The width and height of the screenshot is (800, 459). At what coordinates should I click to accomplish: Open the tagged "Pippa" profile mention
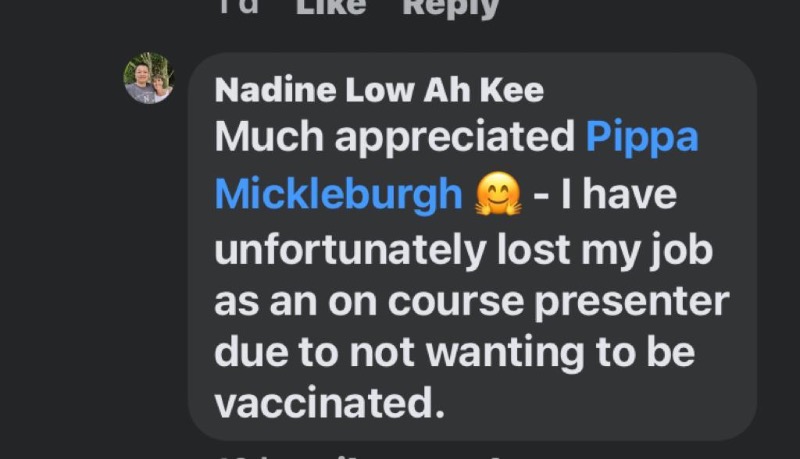(x=642, y=137)
